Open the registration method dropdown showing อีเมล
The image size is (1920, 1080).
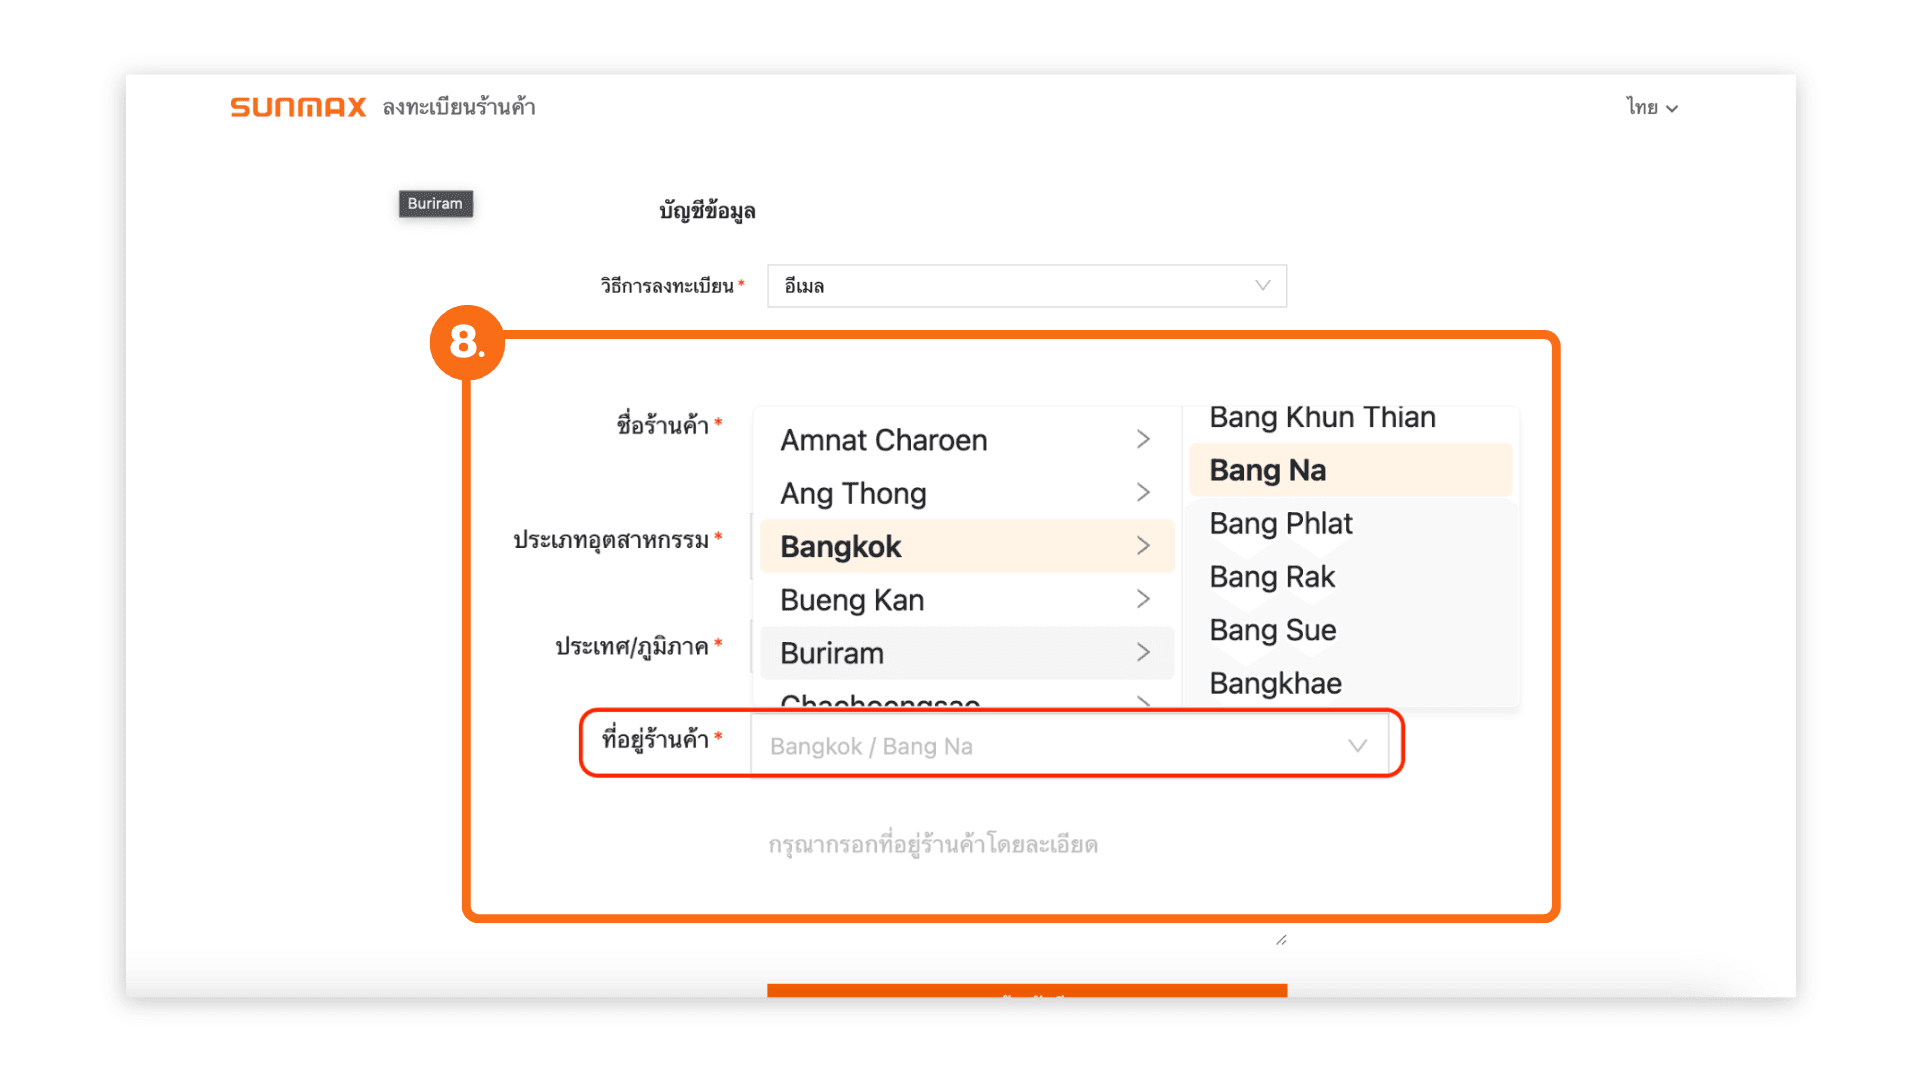[1026, 286]
